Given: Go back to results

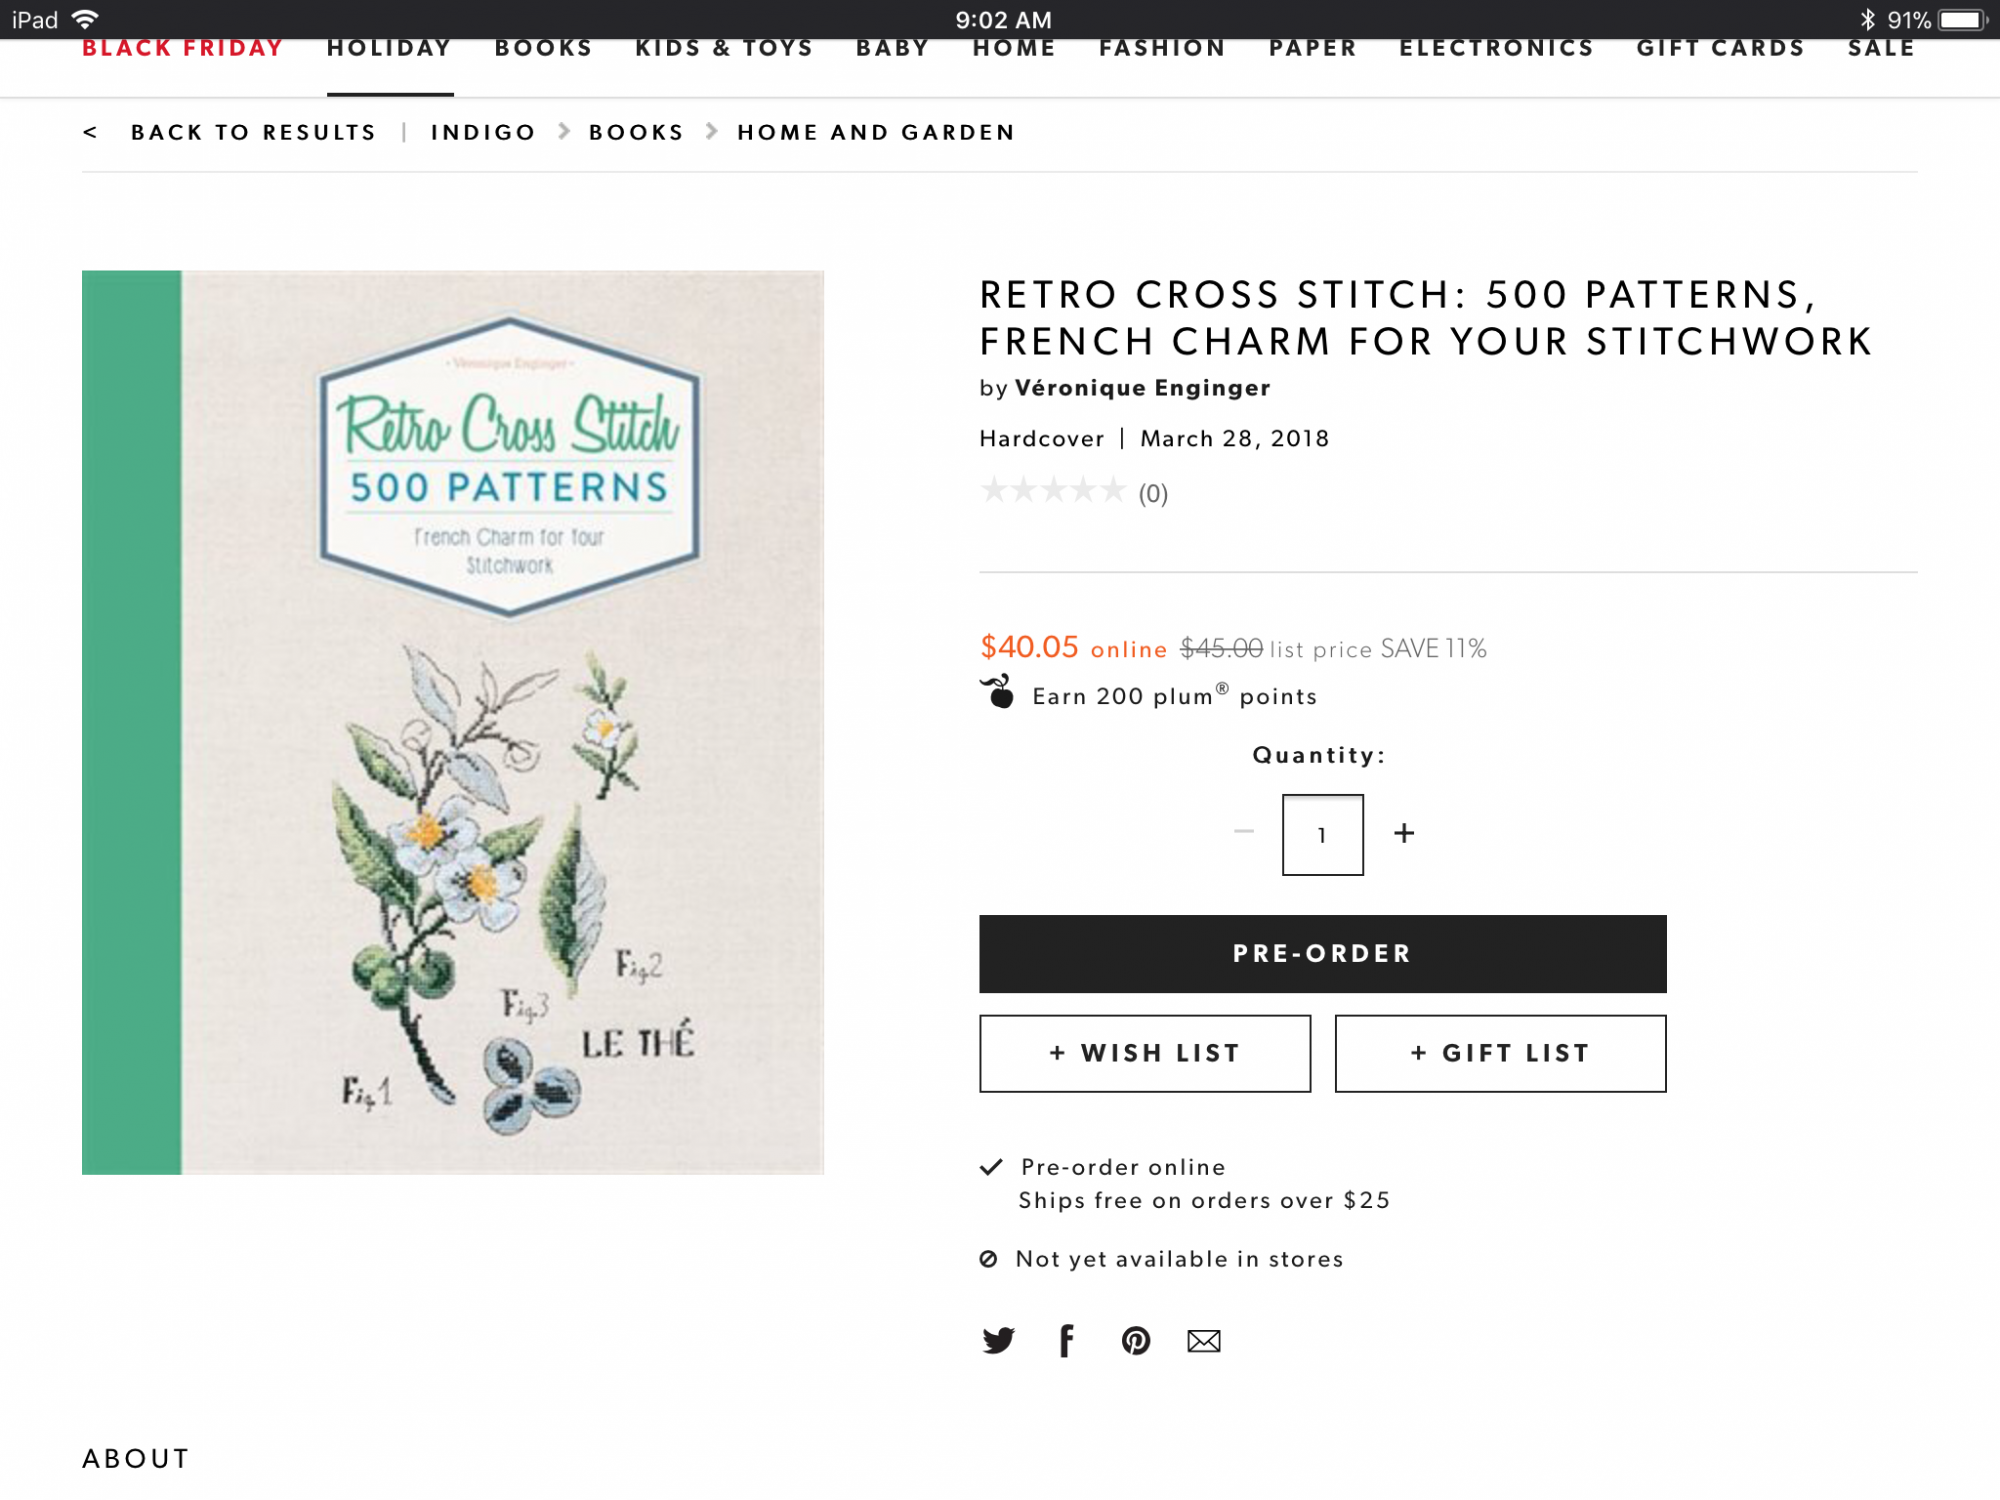Looking at the screenshot, I should click(252, 132).
